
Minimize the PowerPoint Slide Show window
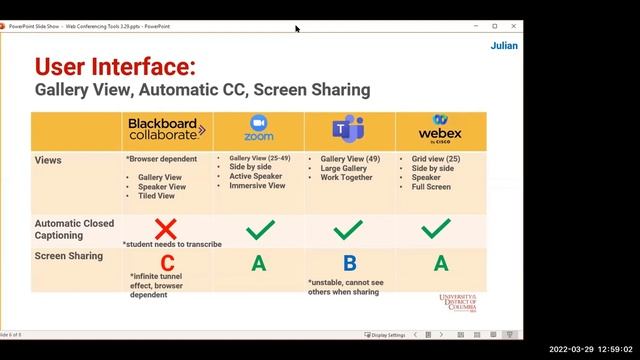tap(476, 26)
